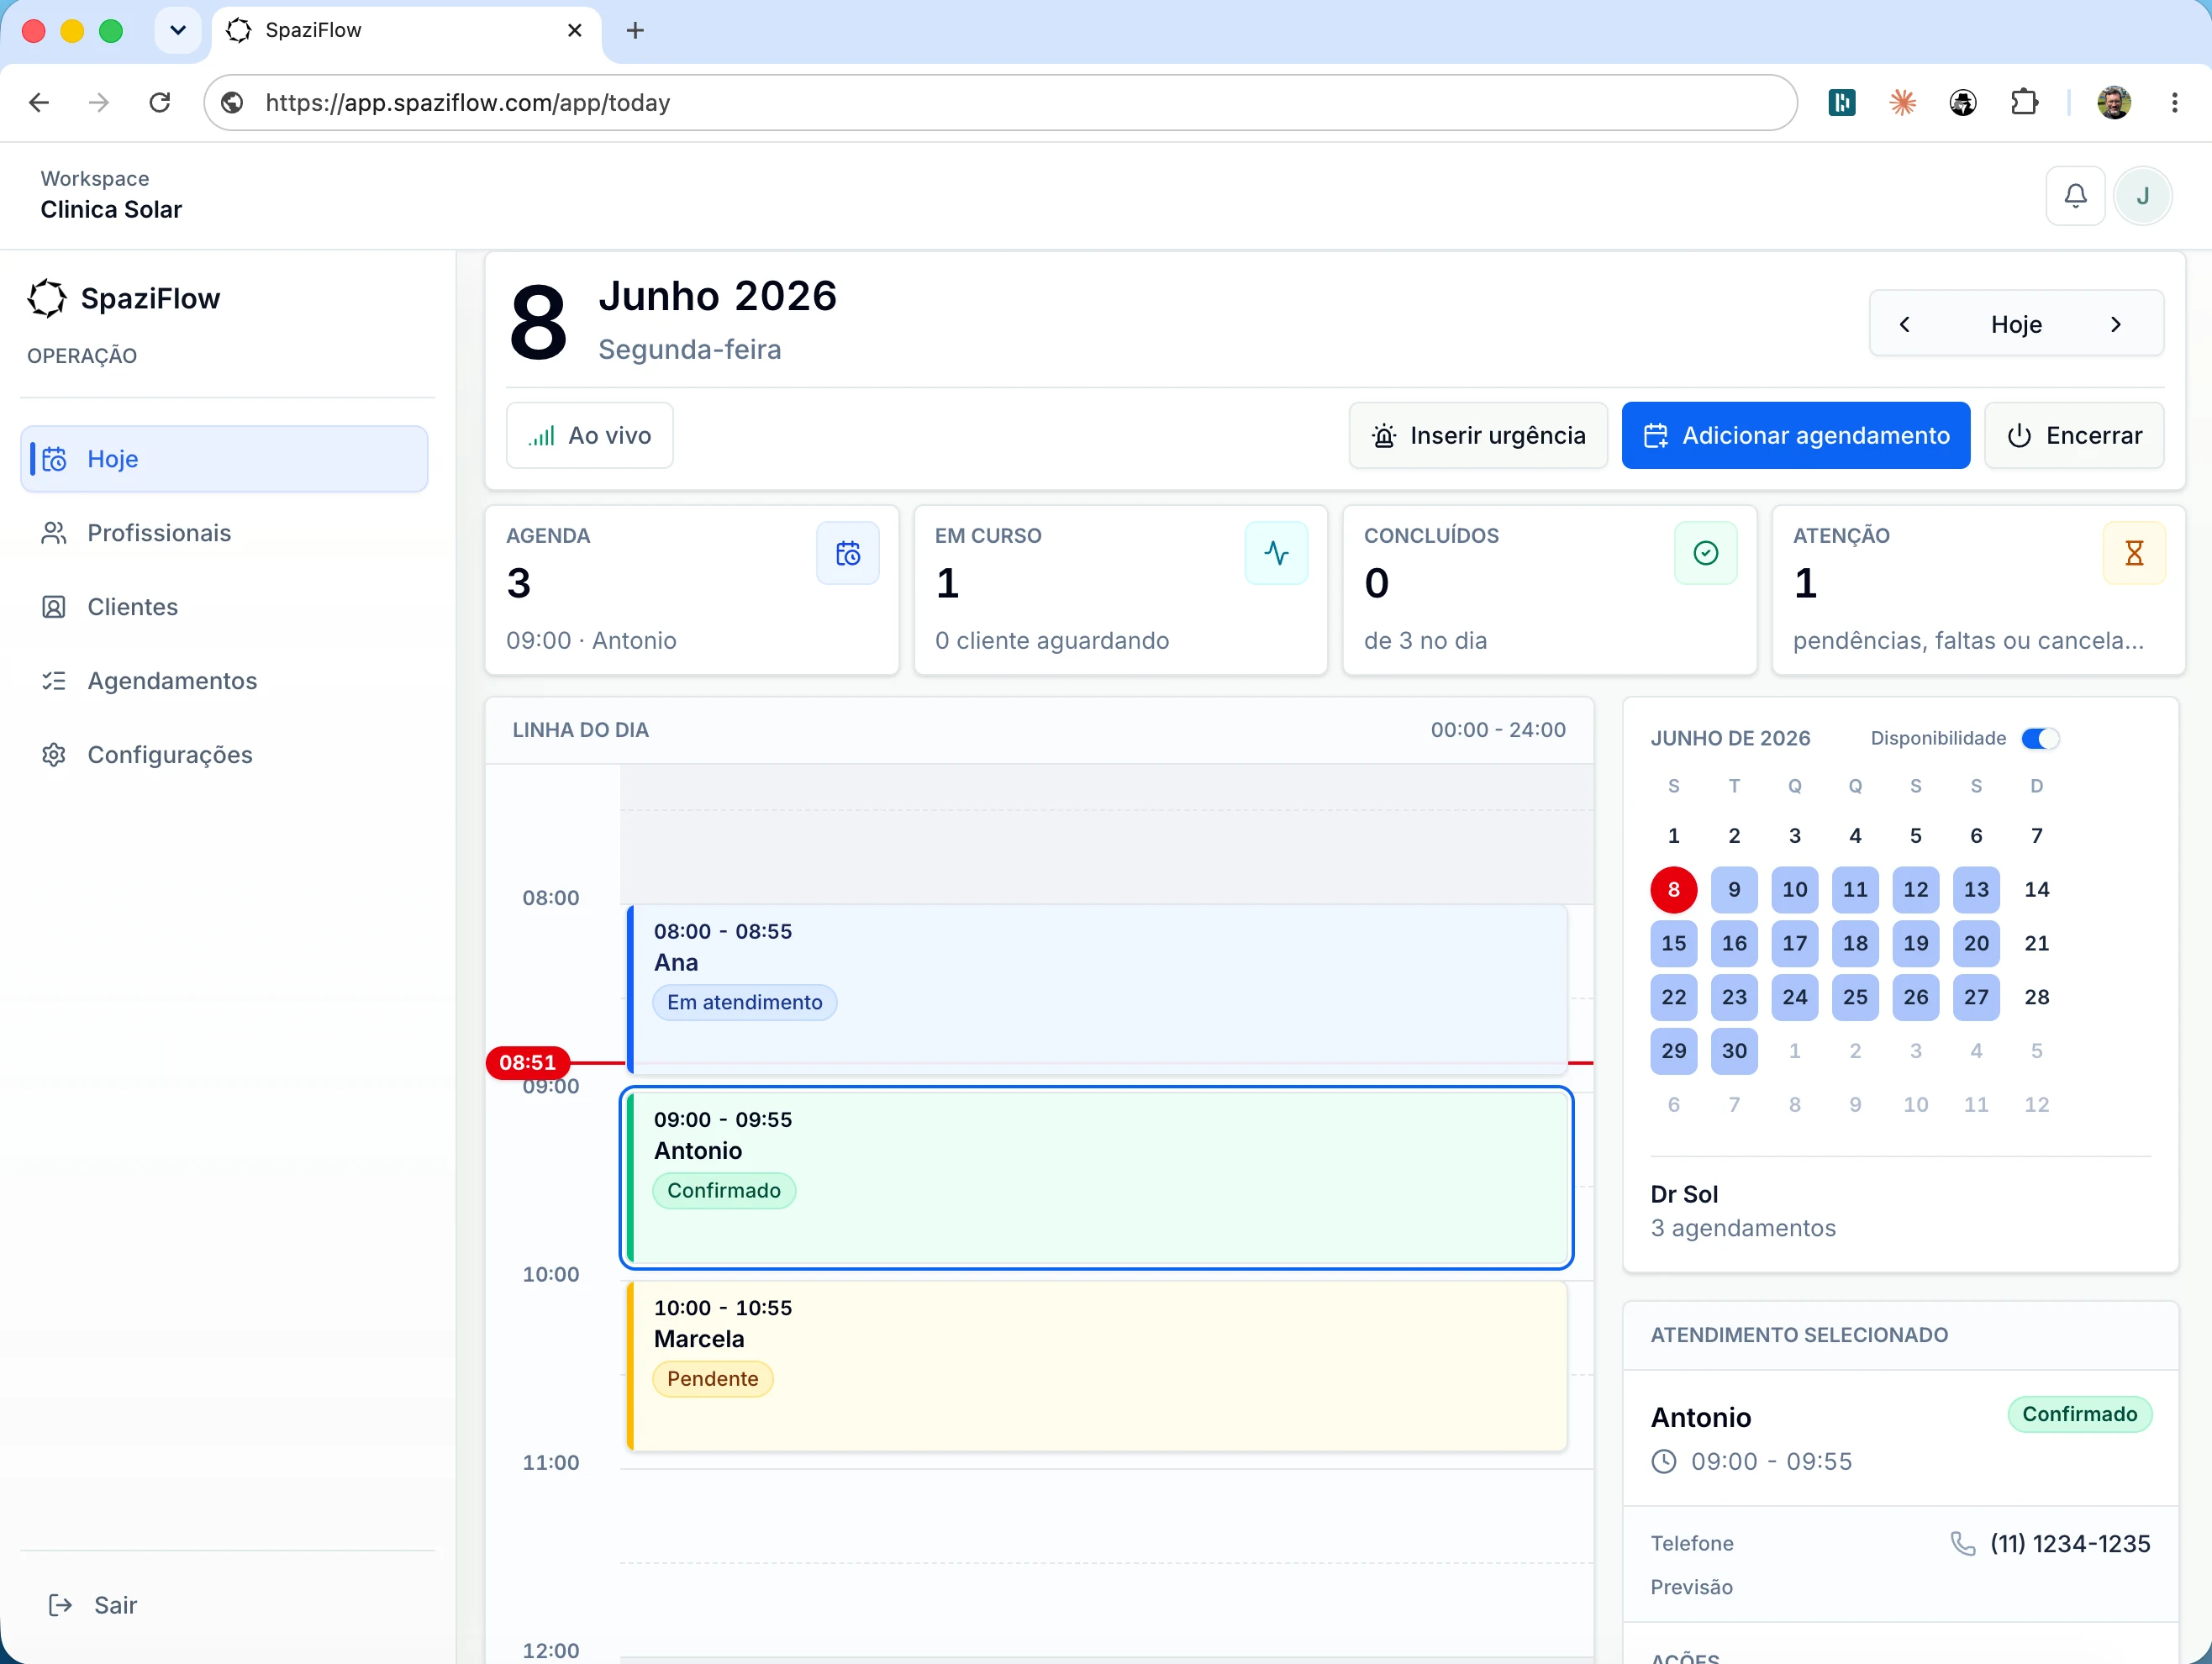Click the Dr Sol professional entry

[x=1743, y=1211]
